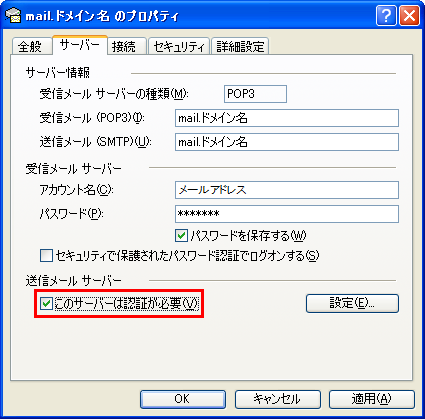Click the mail account icon in title bar
Image resolution: width=425 pixels, height=420 pixels.
pos(13,15)
